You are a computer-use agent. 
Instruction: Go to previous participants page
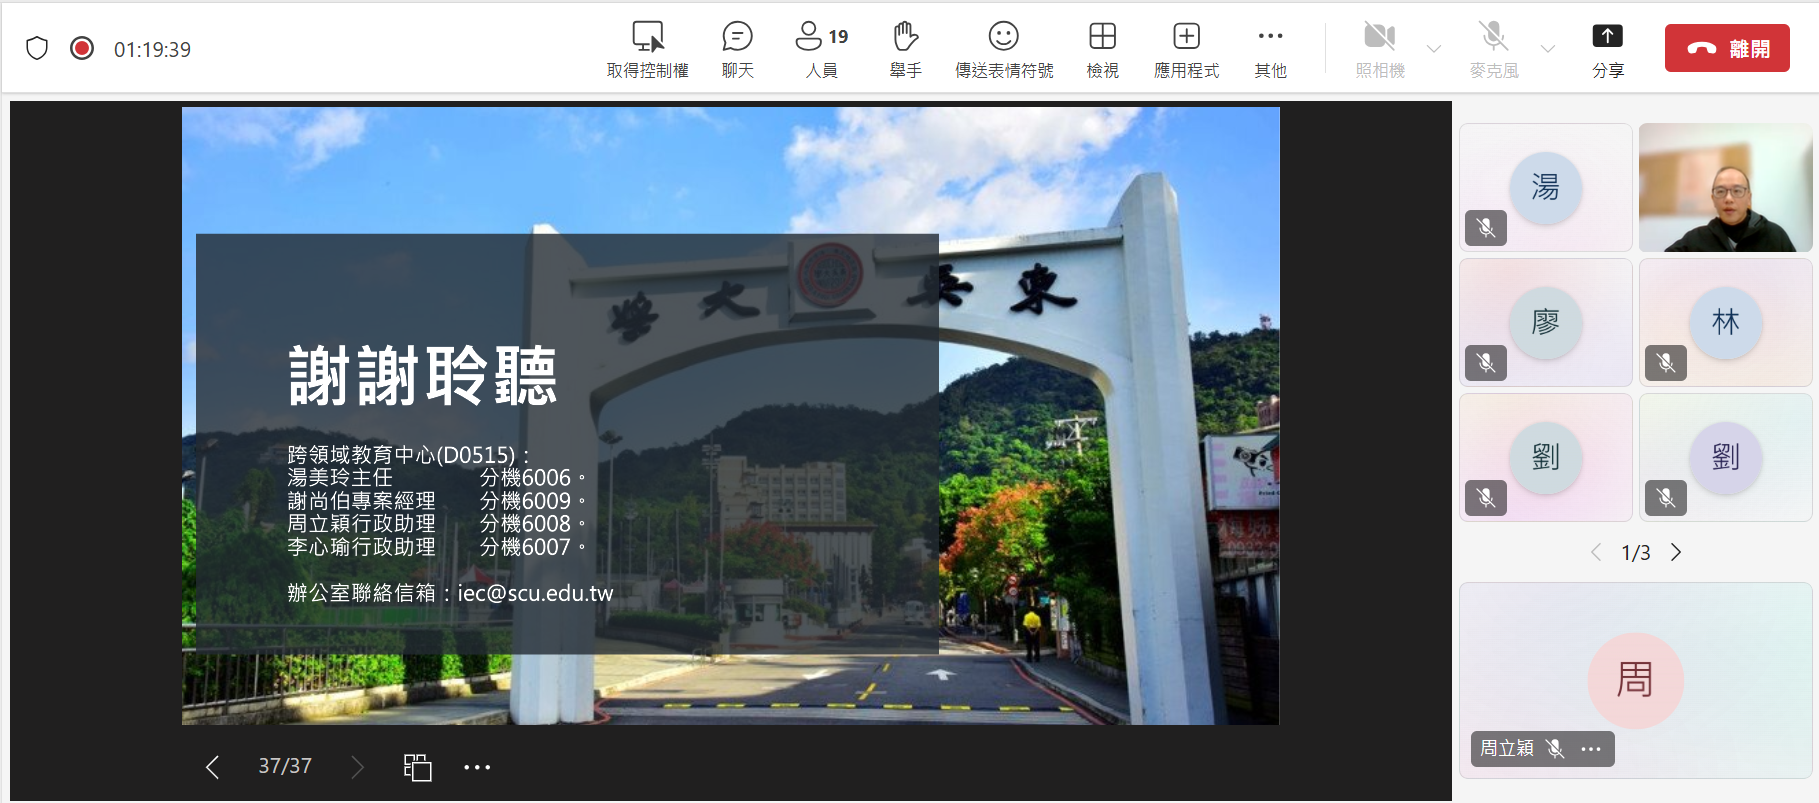pos(1596,552)
